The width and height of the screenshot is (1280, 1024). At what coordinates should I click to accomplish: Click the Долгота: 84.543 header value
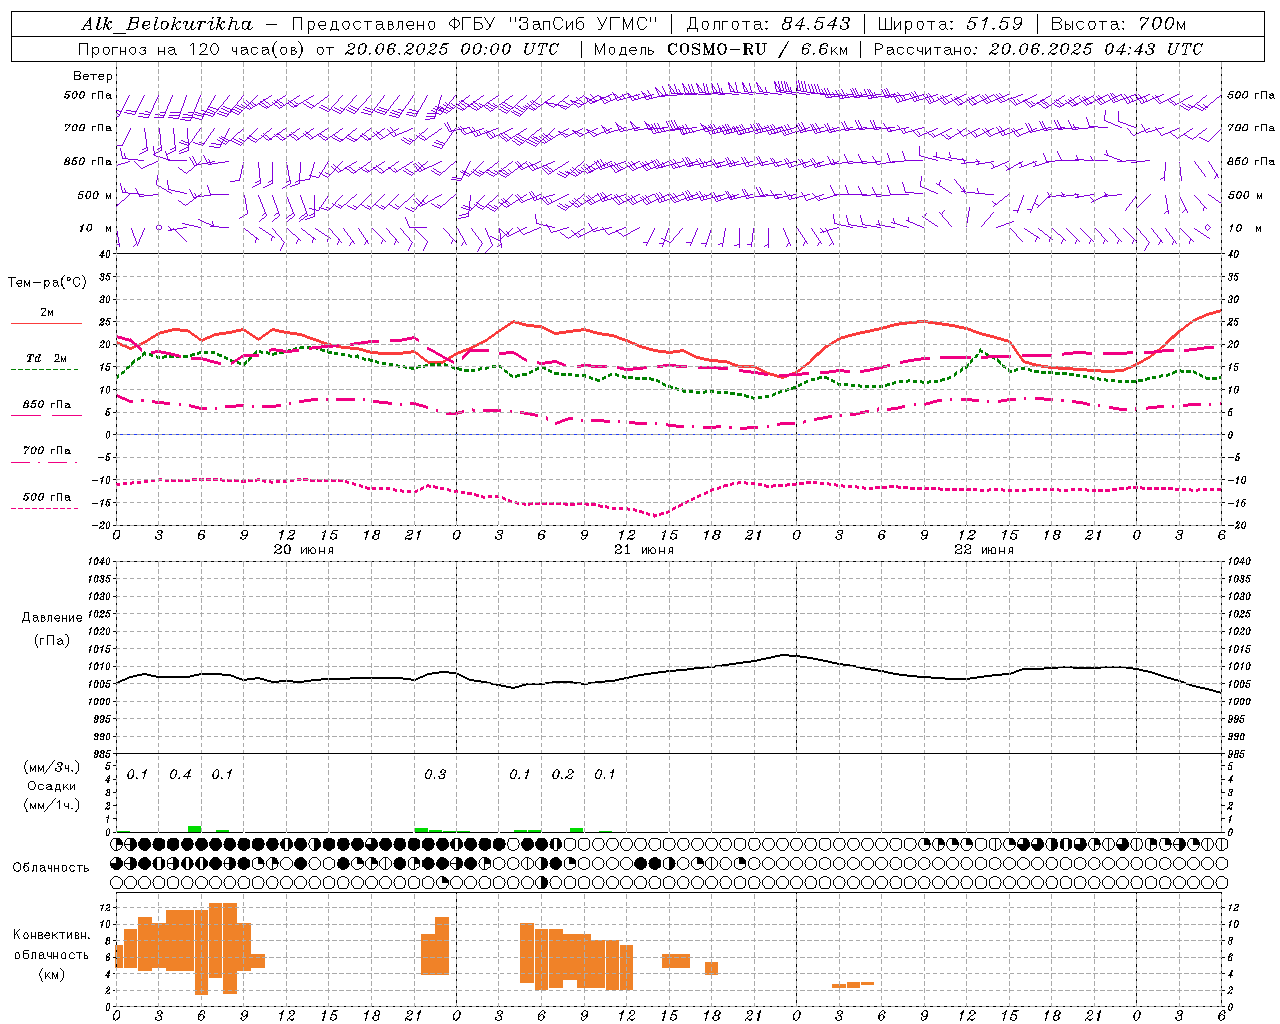769,24
